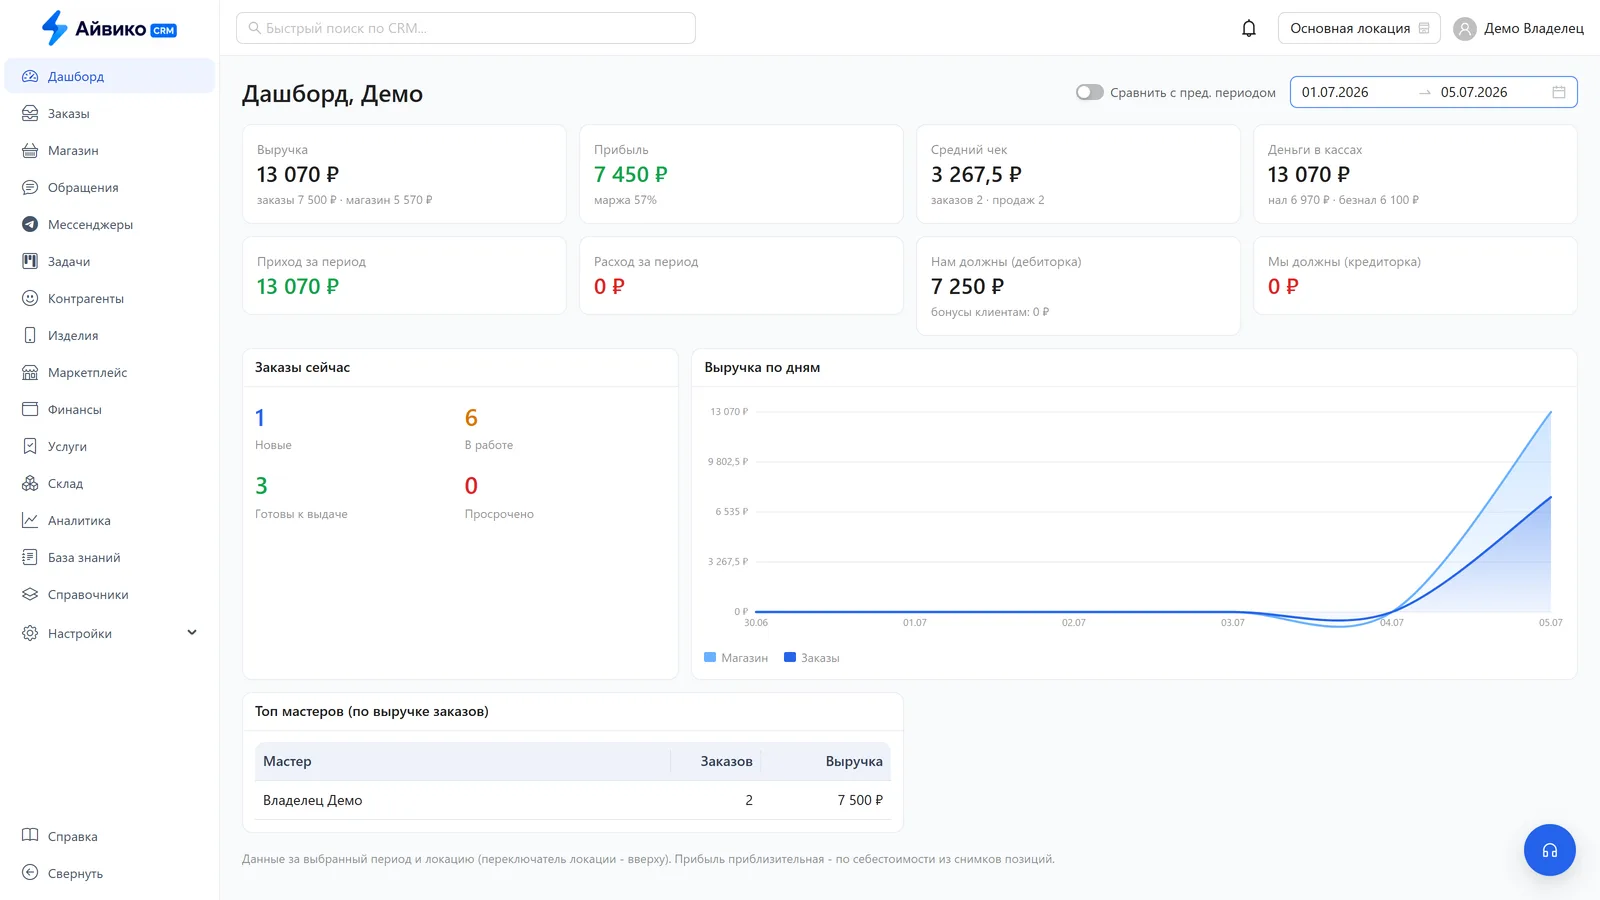Expand the Настройки submenu chevron
1600x900 pixels.
point(192,632)
